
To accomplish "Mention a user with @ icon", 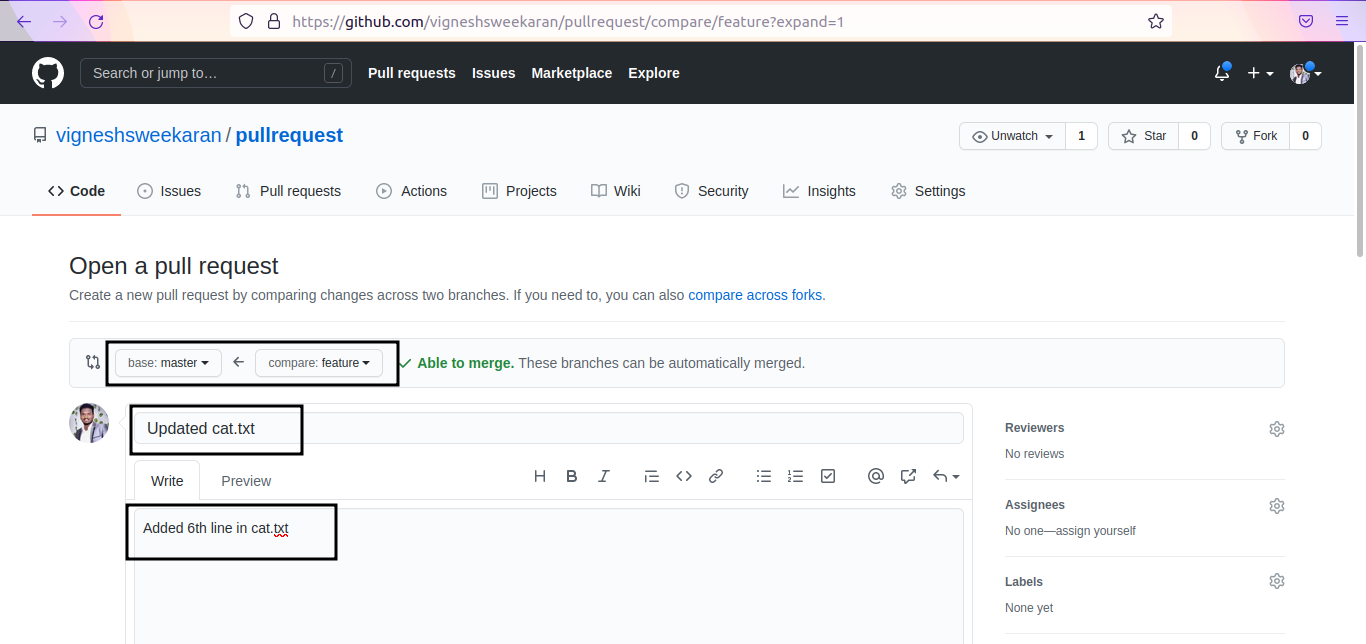I will pyautogui.click(x=876, y=477).
